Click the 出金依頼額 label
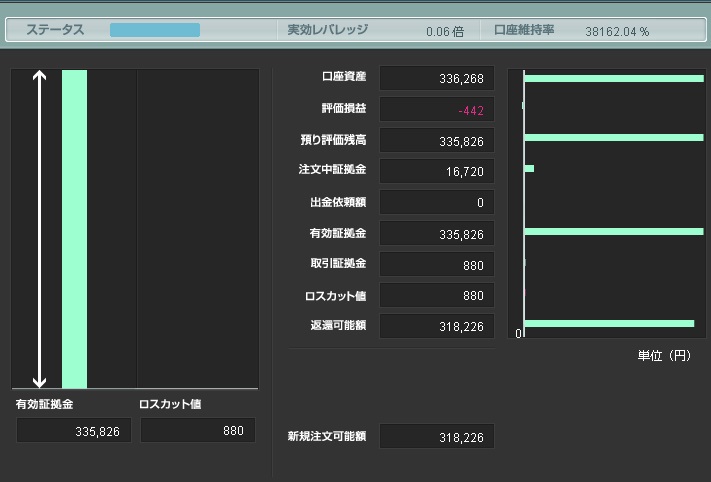This screenshot has width=711, height=482. (338, 202)
